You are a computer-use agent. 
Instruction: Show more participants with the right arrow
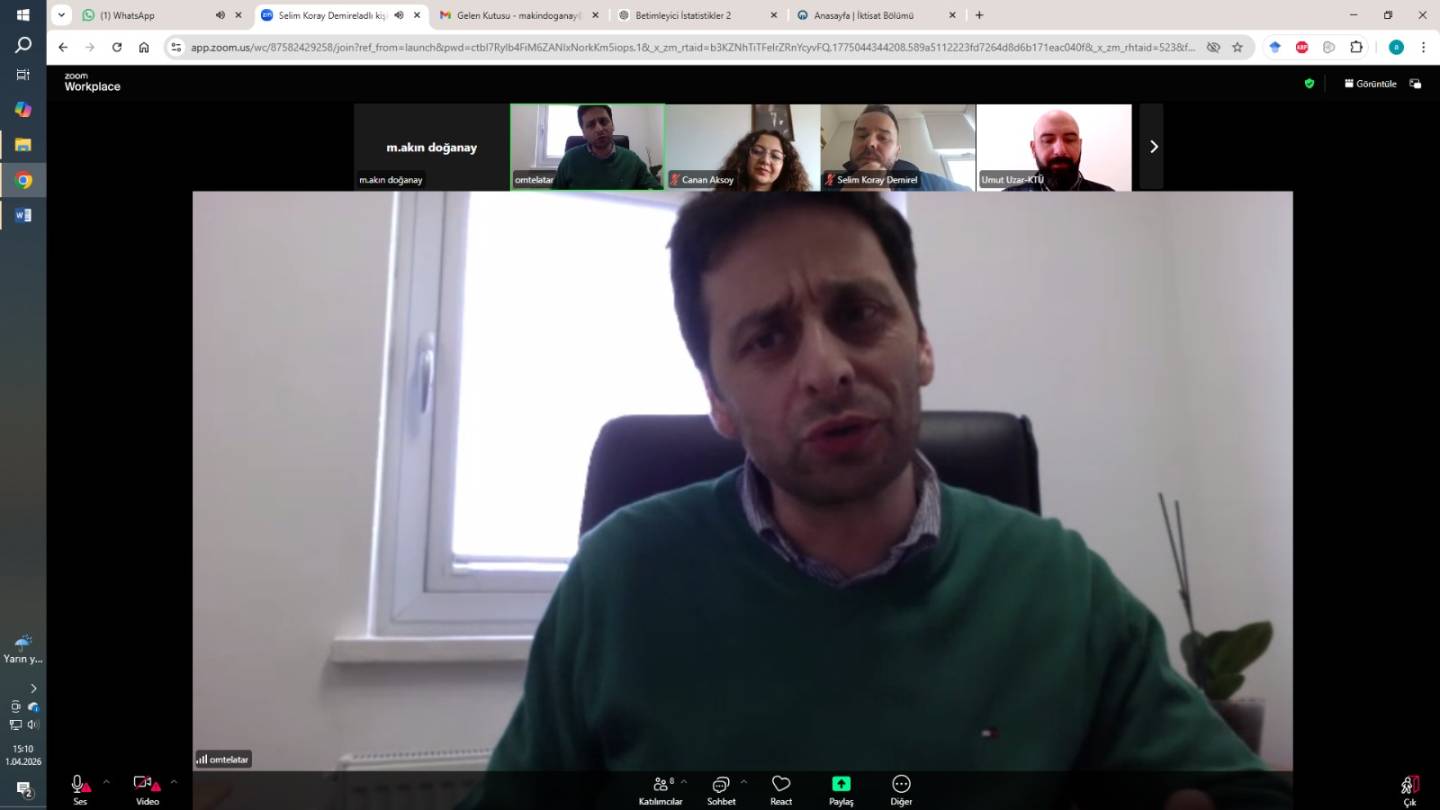tap(1152, 147)
